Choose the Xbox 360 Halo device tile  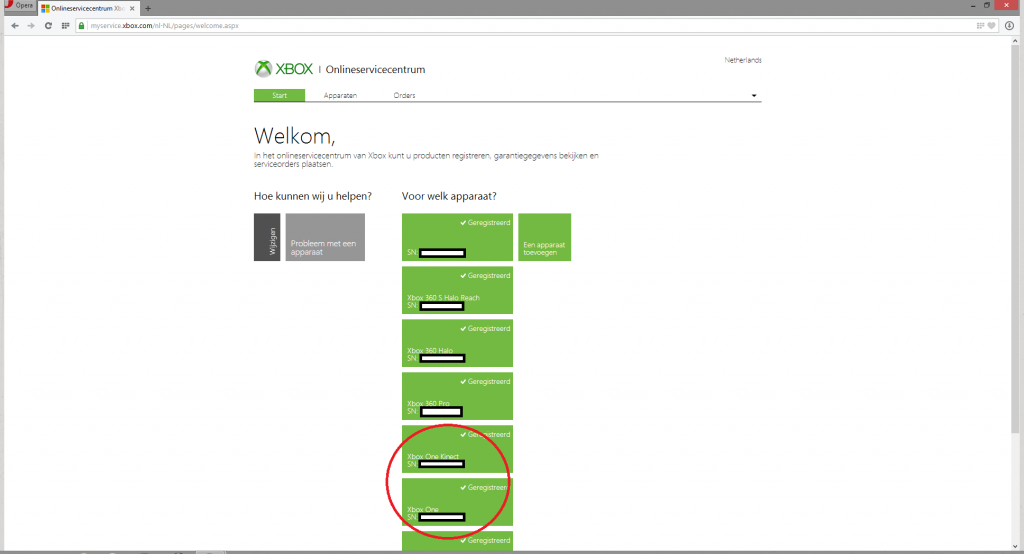click(457, 343)
